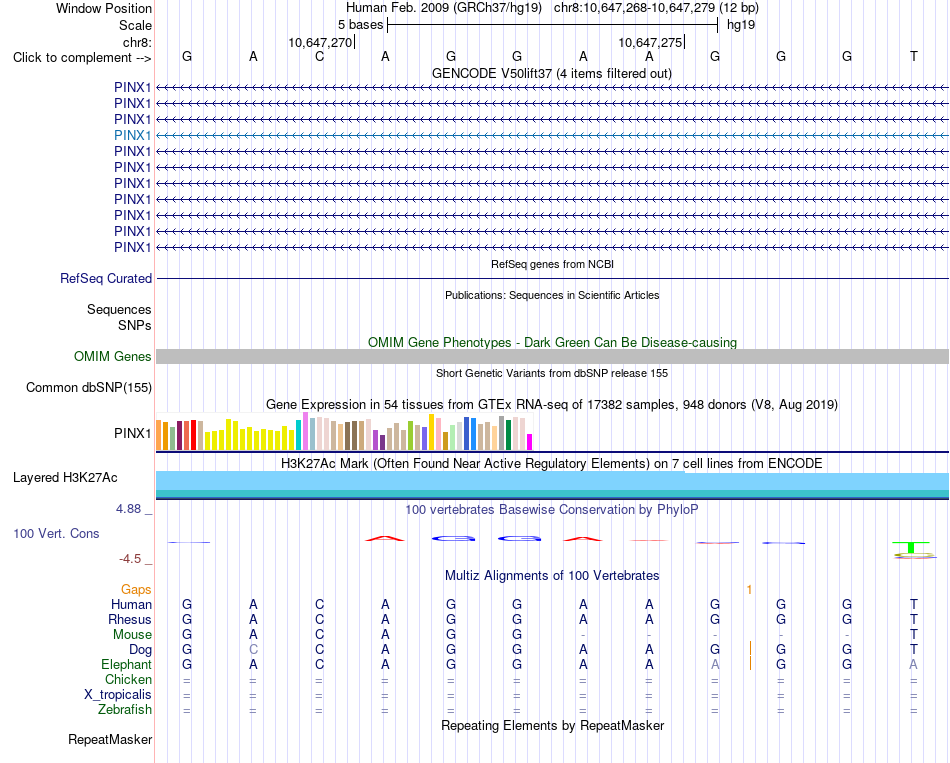Click the orange gap number '1' in Gaps row
The width and height of the screenshot is (950, 763).
pos(749,590)
